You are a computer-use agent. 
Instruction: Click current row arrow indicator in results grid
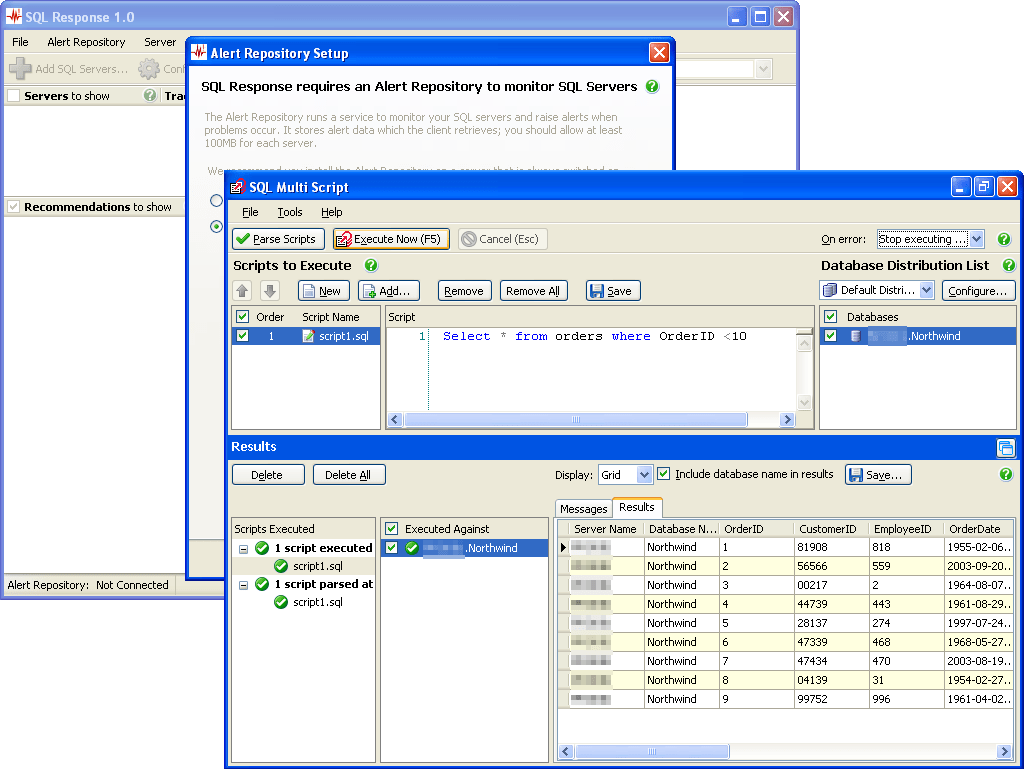click(563, 547)
